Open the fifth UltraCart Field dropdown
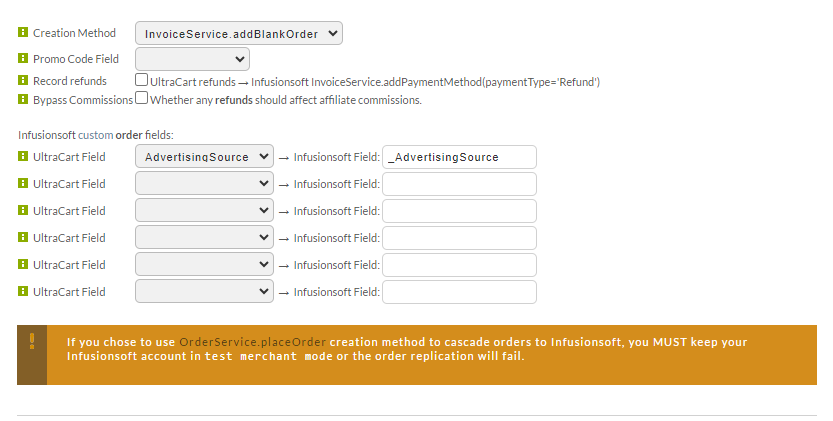This screenshot has width=833, height=421. [205, 265]
